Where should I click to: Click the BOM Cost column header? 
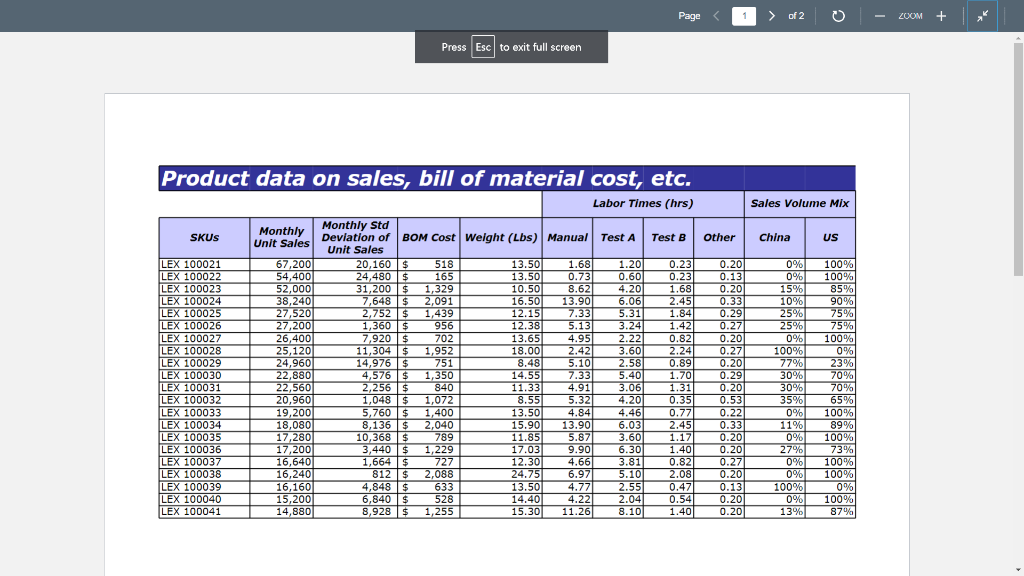pos(428,237)
